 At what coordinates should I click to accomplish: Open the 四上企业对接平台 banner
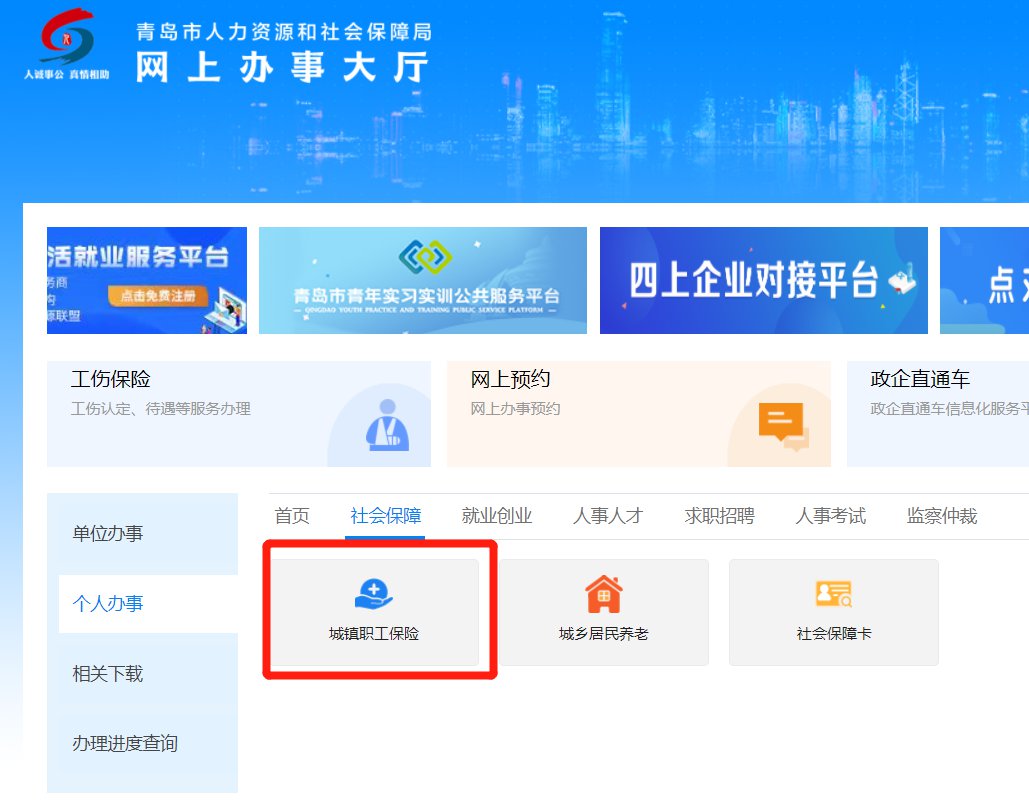[764, 280]
